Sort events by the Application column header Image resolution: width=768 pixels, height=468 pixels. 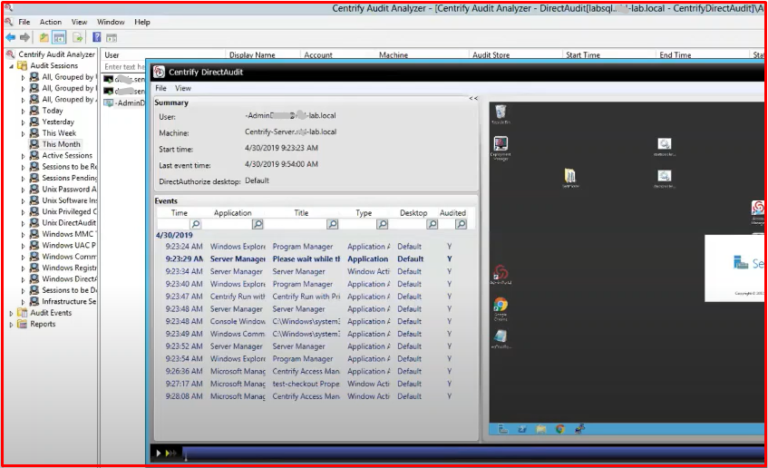coord(232,213)
